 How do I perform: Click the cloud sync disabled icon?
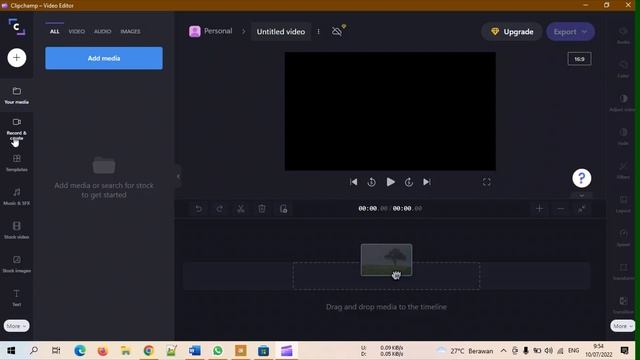pyautogui.click(x=338, y=31)
